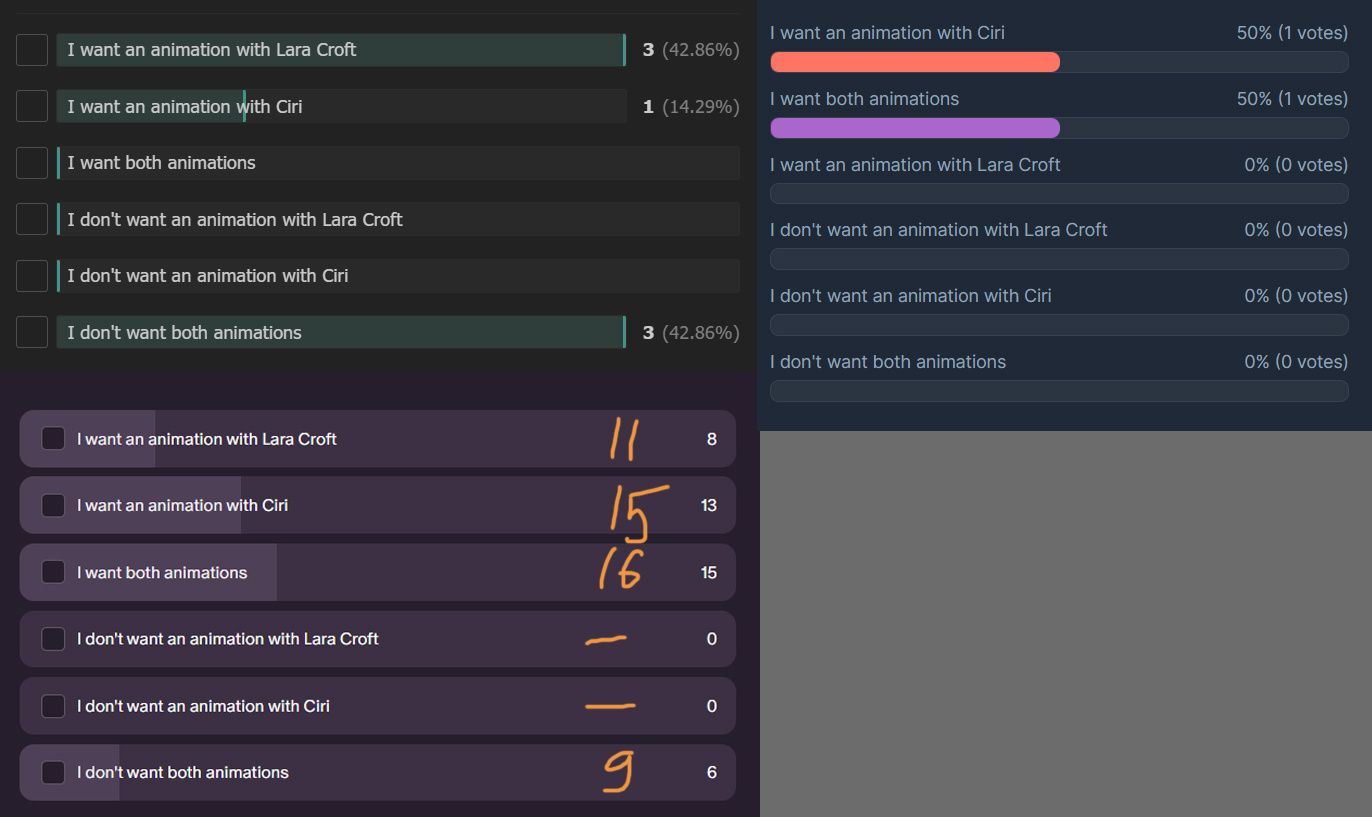
Task: Tick purple poll's "don't want Lara Croft" checkbox
Action: tap(53, 639)
